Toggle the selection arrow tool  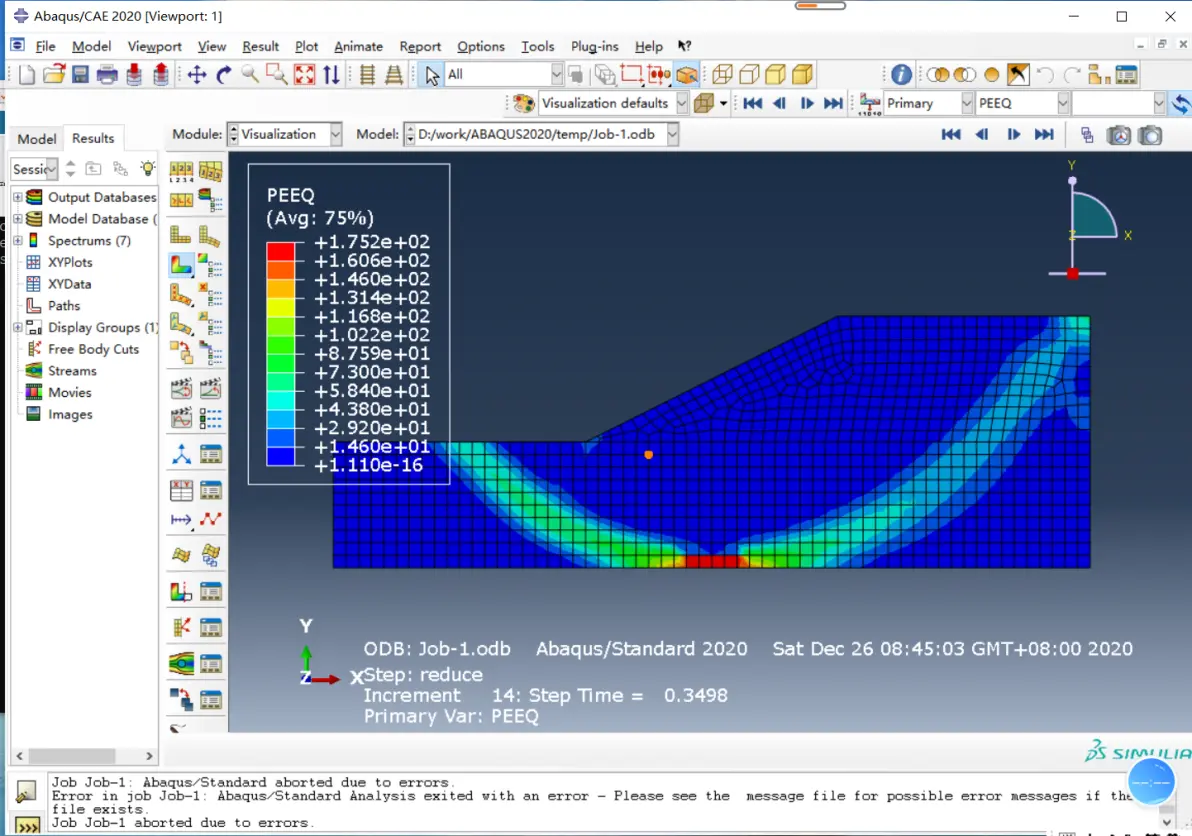pyautogui.click(x=432, y=74)
